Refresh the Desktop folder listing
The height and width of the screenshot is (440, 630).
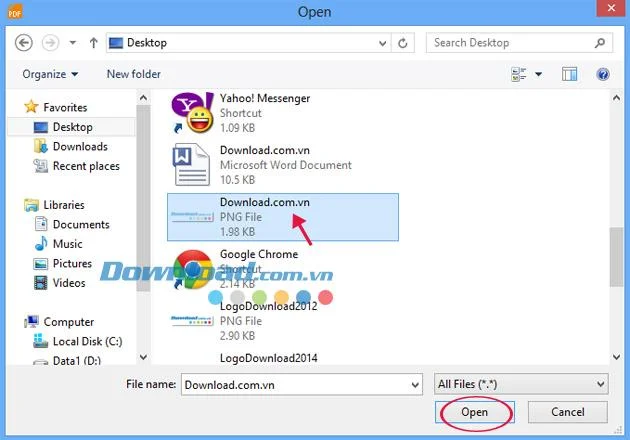(x=403, y=43)
